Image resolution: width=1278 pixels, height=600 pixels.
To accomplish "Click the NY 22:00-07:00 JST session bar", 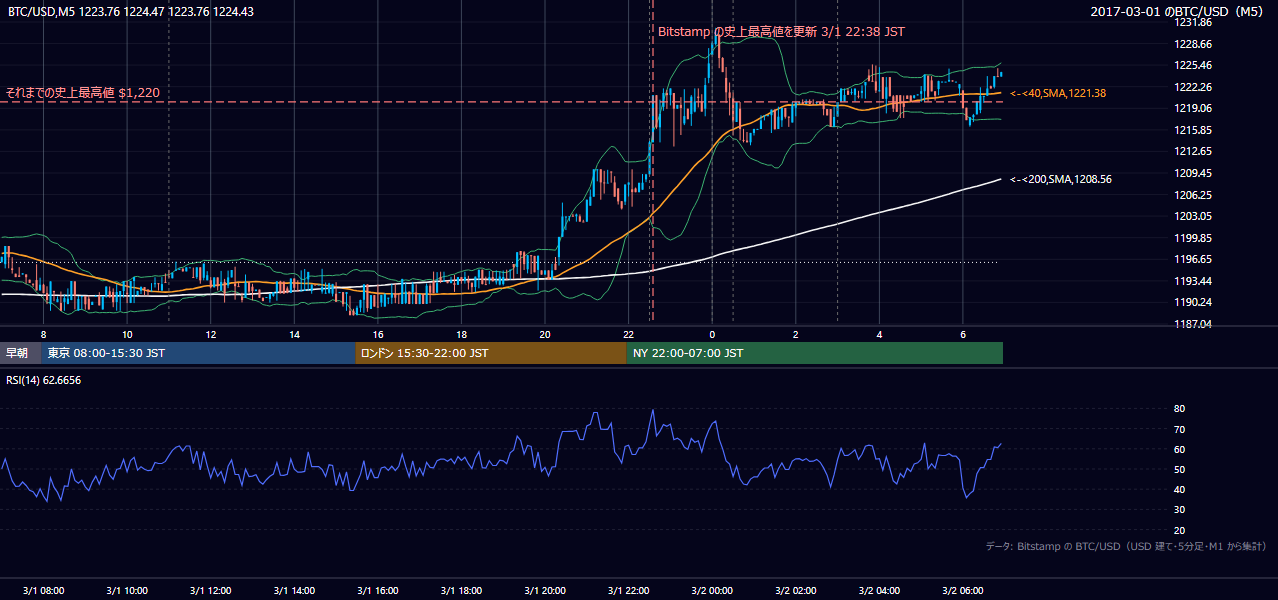I will point(814,353).
